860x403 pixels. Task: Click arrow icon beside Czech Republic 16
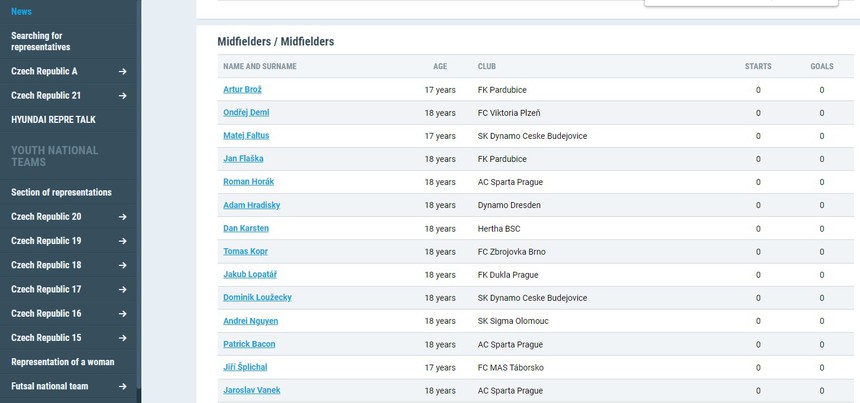(122, 314)
